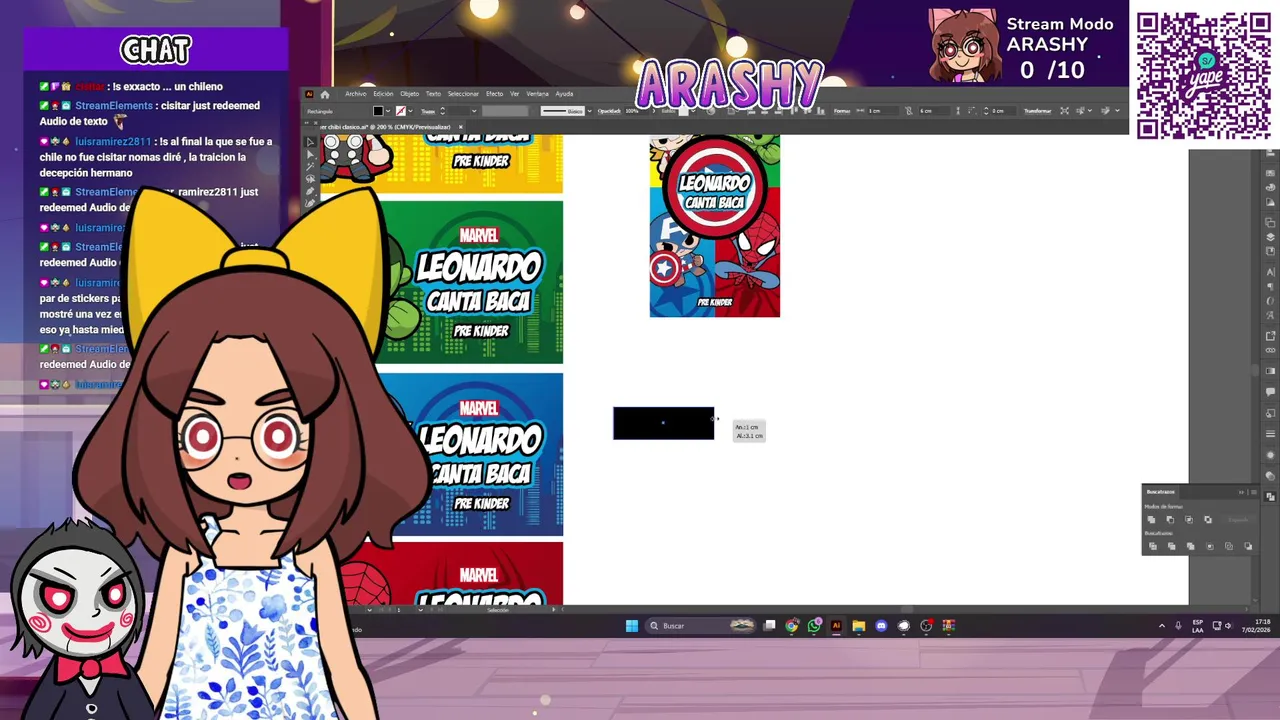
Task: Open Discord from the taskbar
Action: pos(881,626)
